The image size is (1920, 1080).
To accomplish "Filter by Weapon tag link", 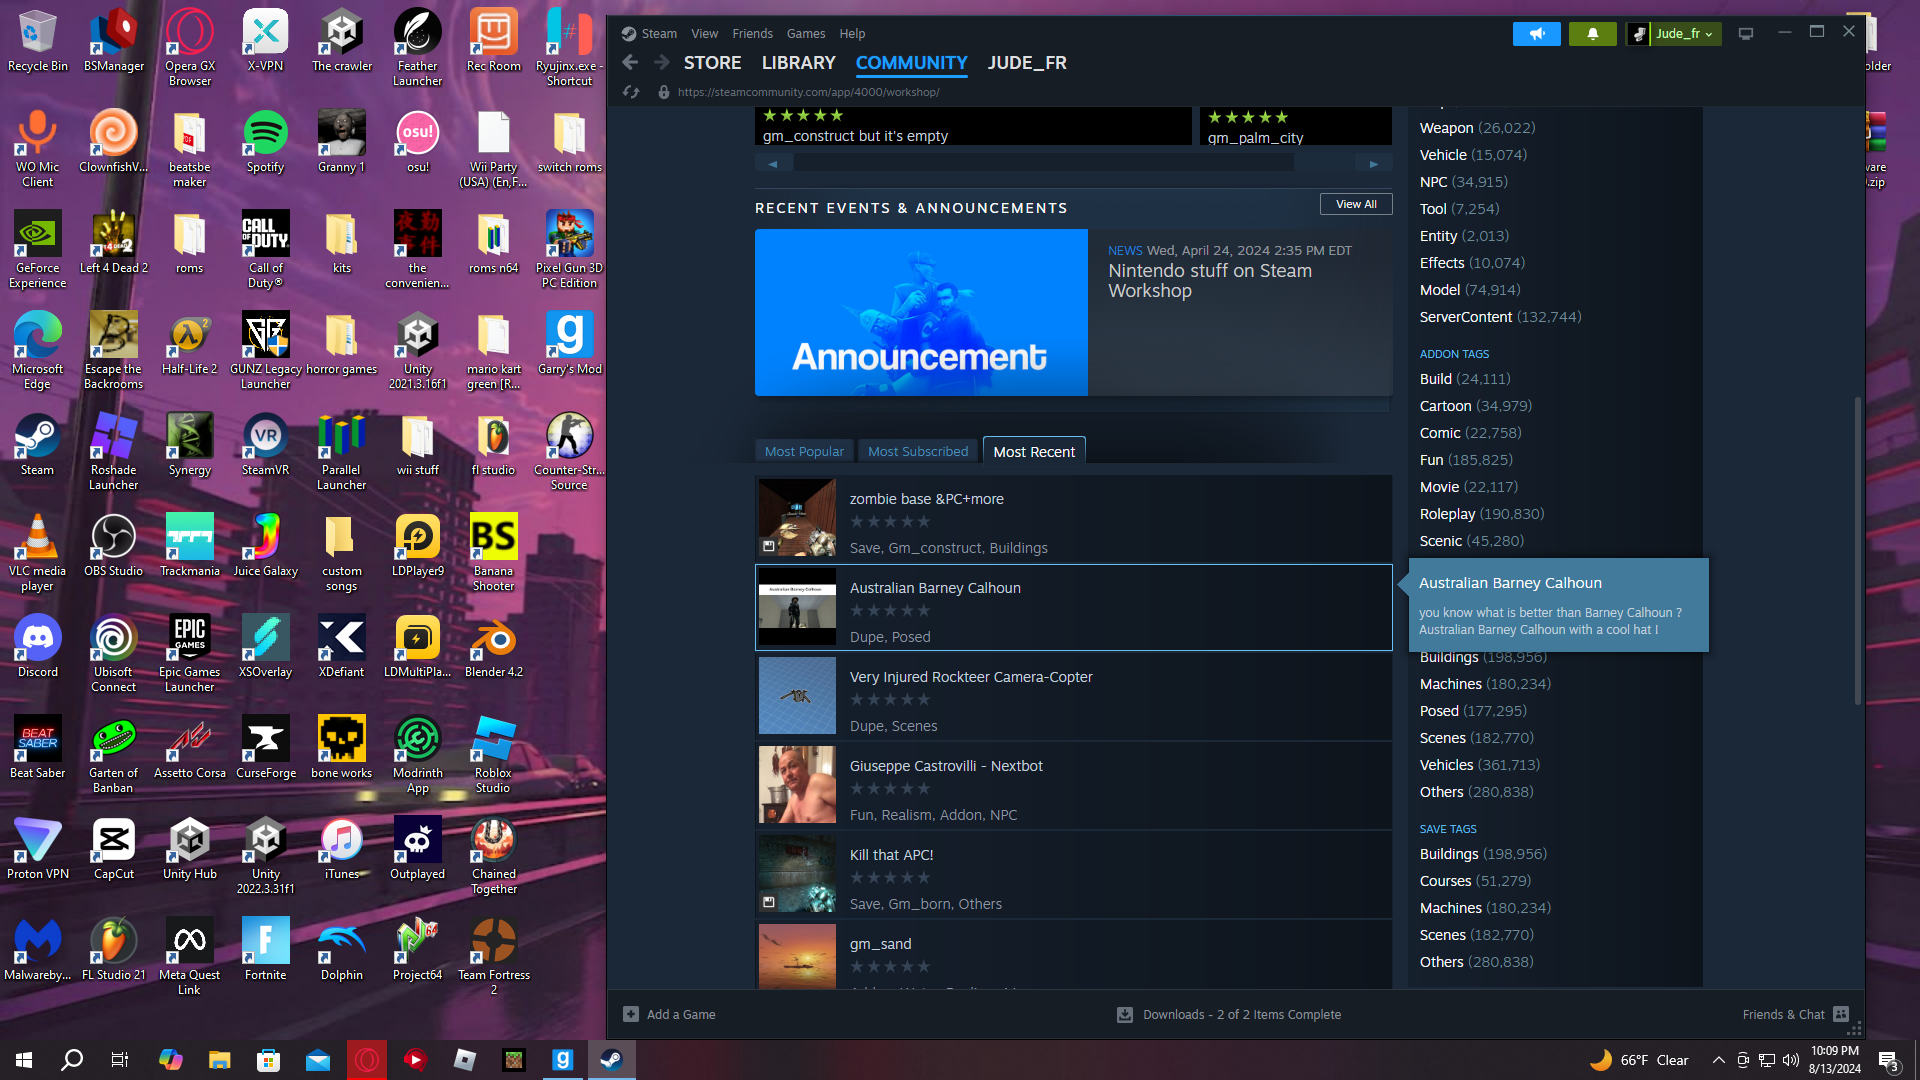I will click(1446, 128).
